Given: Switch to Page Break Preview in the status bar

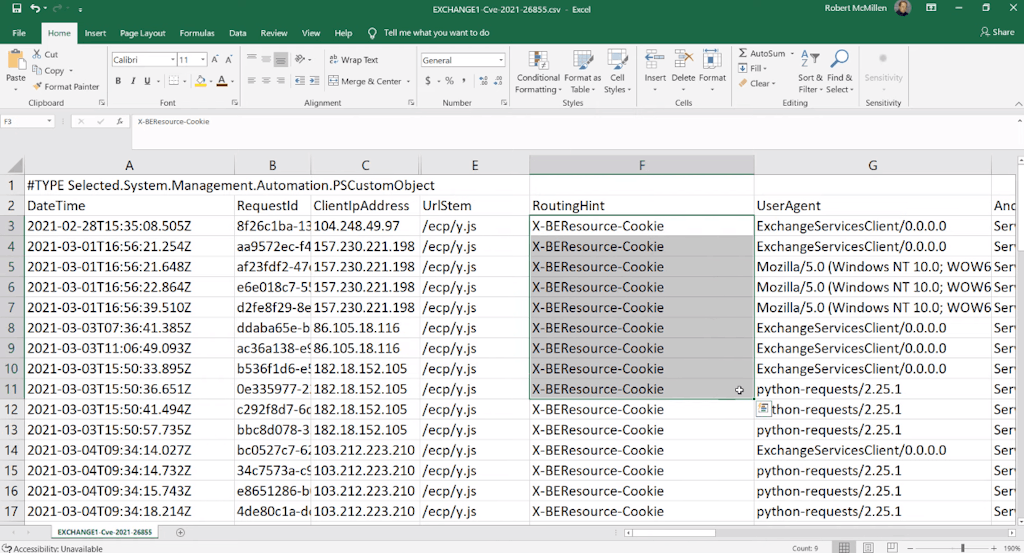Looking at the screenshot, I should point(891,548).
